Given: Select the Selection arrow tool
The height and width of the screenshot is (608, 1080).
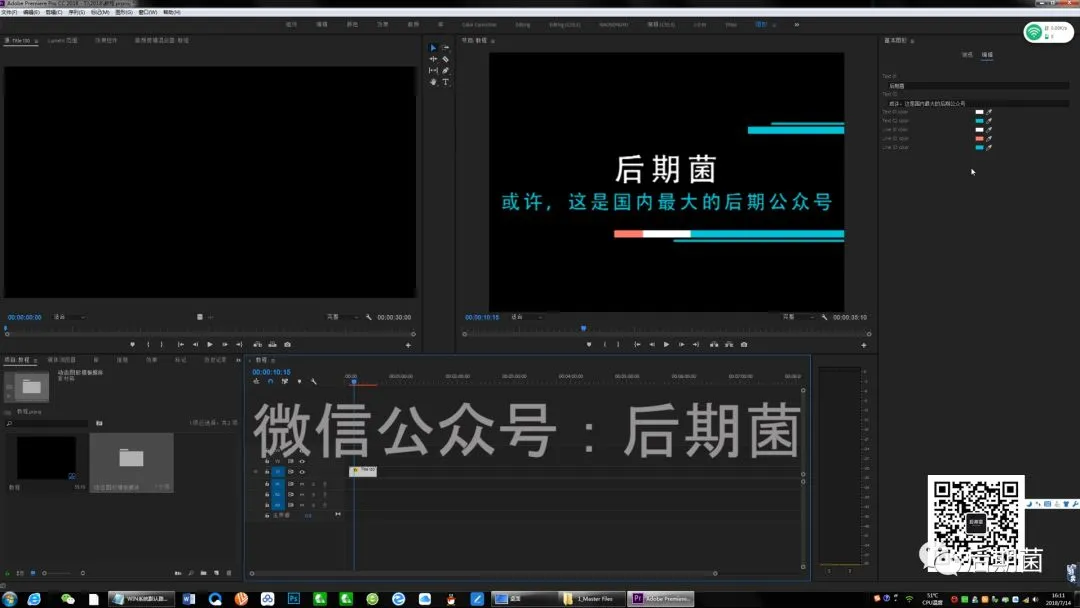Looking at the screenshot, I should pos(433,48).
